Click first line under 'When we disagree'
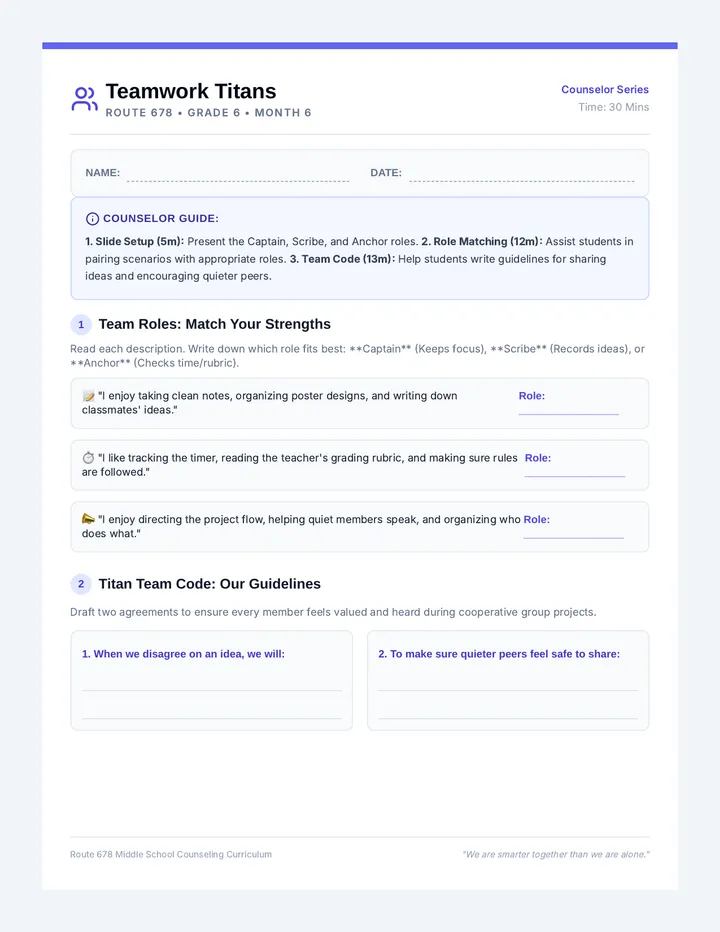Image resolution: width=720 pixels, height=932 pixels. [x=212, y=690]
